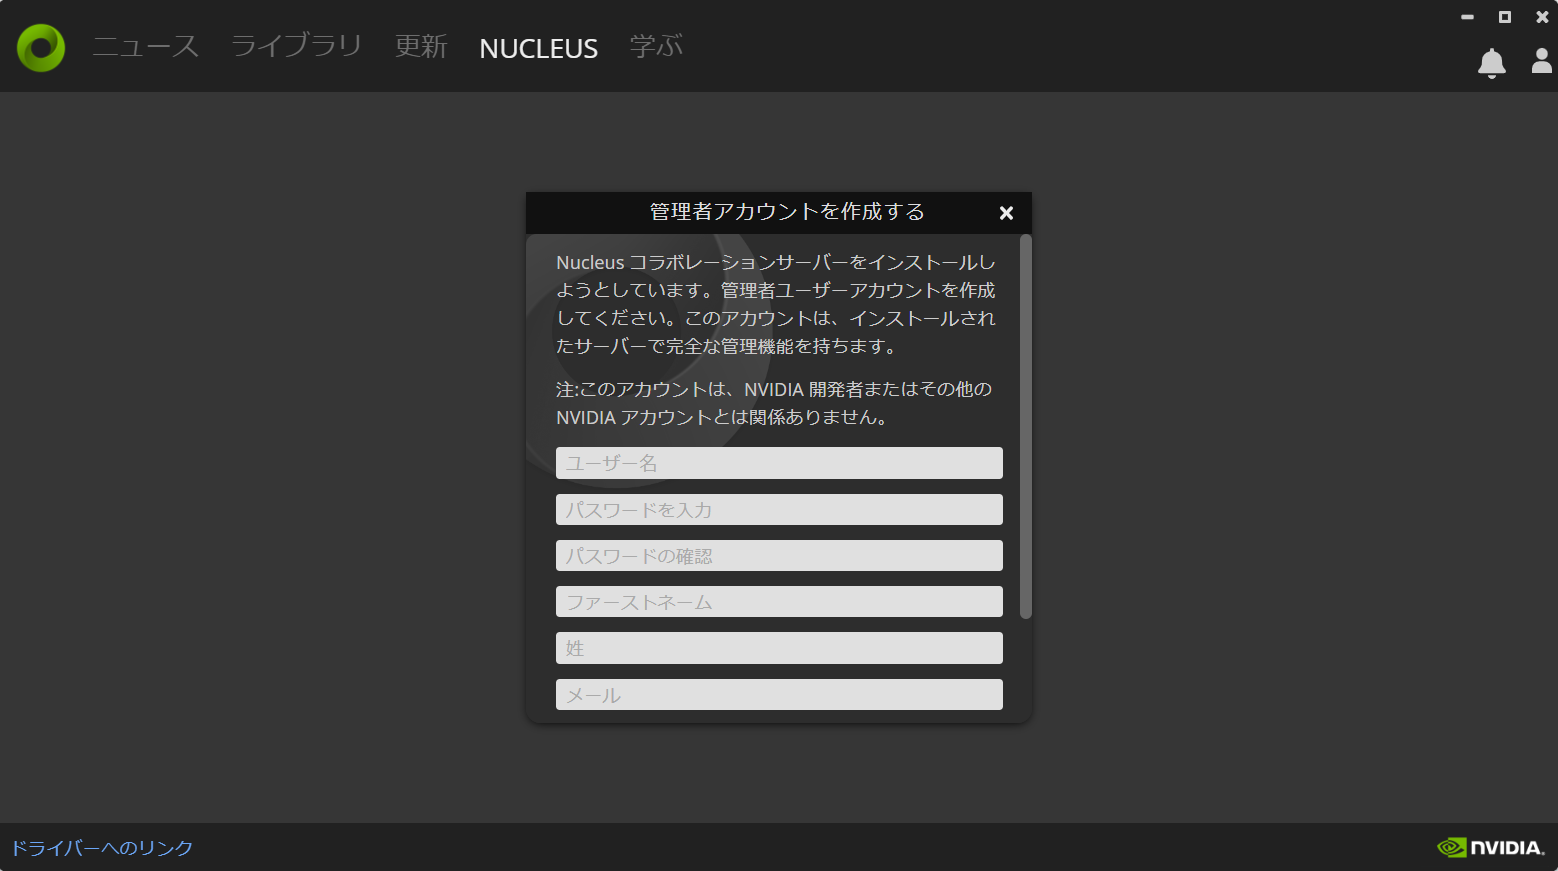Open the ライブラリ section
The width and height of the screenshot is (1558, 871).
[295, 47]
